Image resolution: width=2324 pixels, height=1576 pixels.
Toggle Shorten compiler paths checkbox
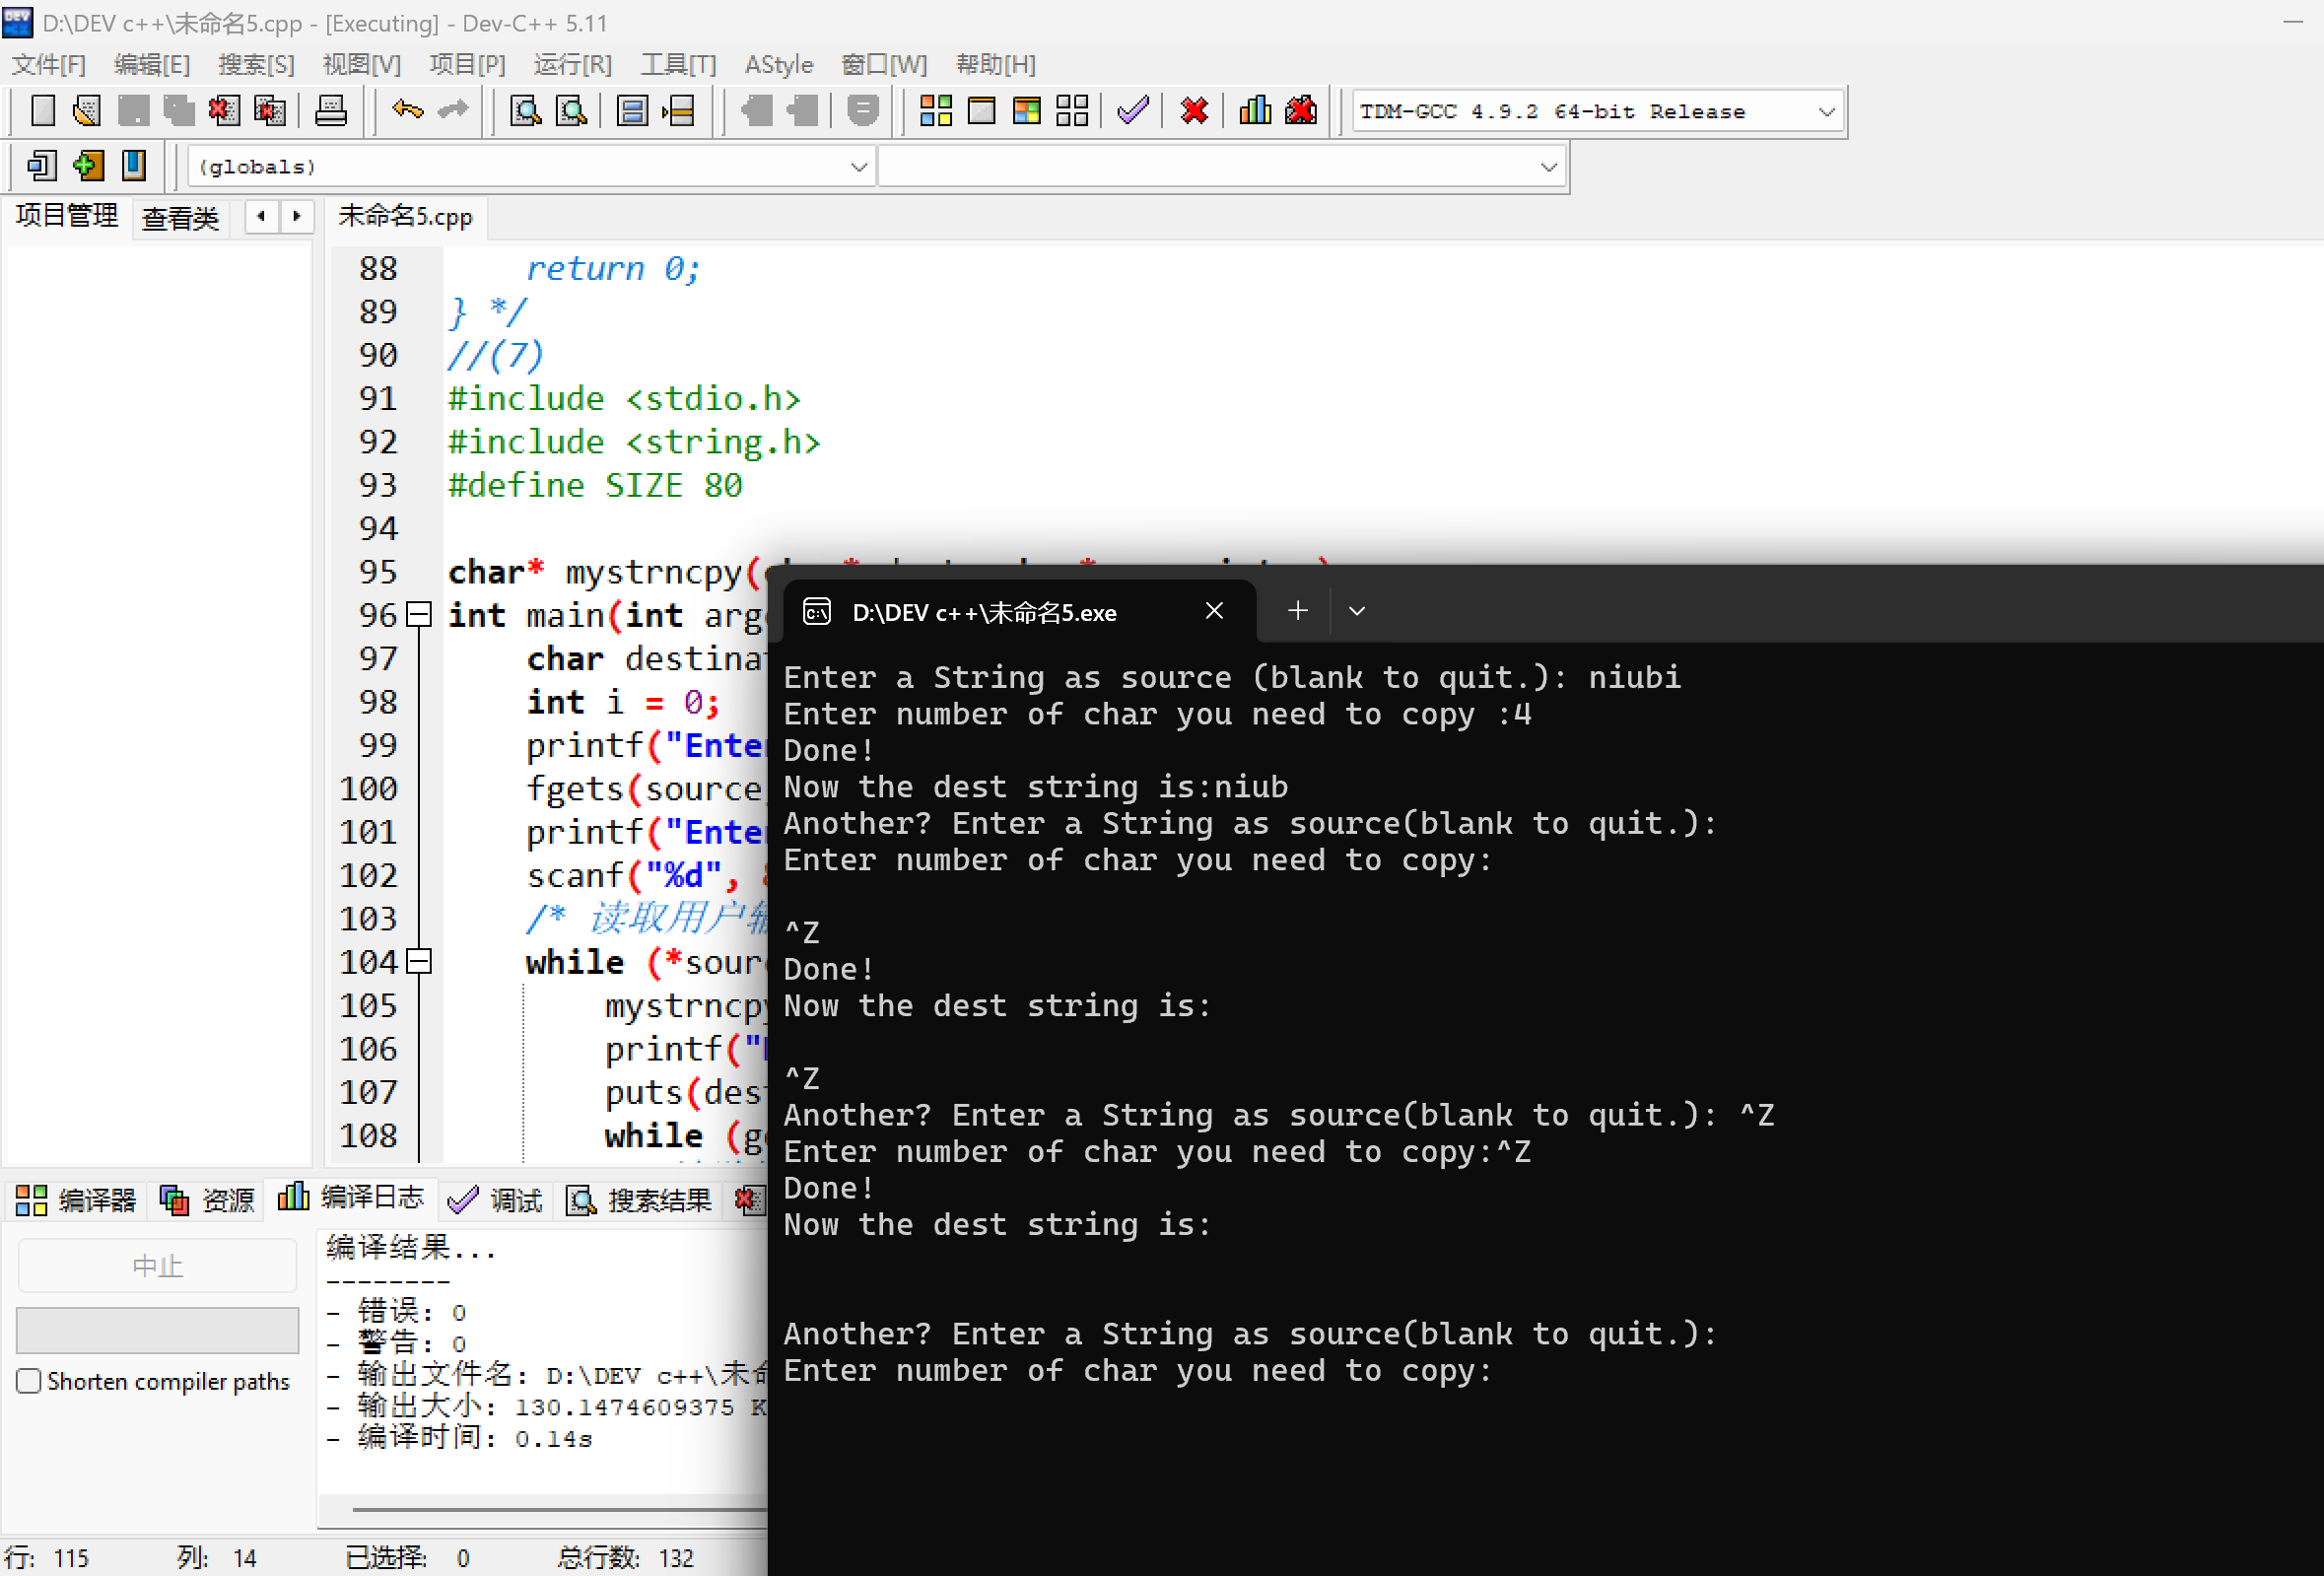pyautogui.click(x=29, y=1381)
